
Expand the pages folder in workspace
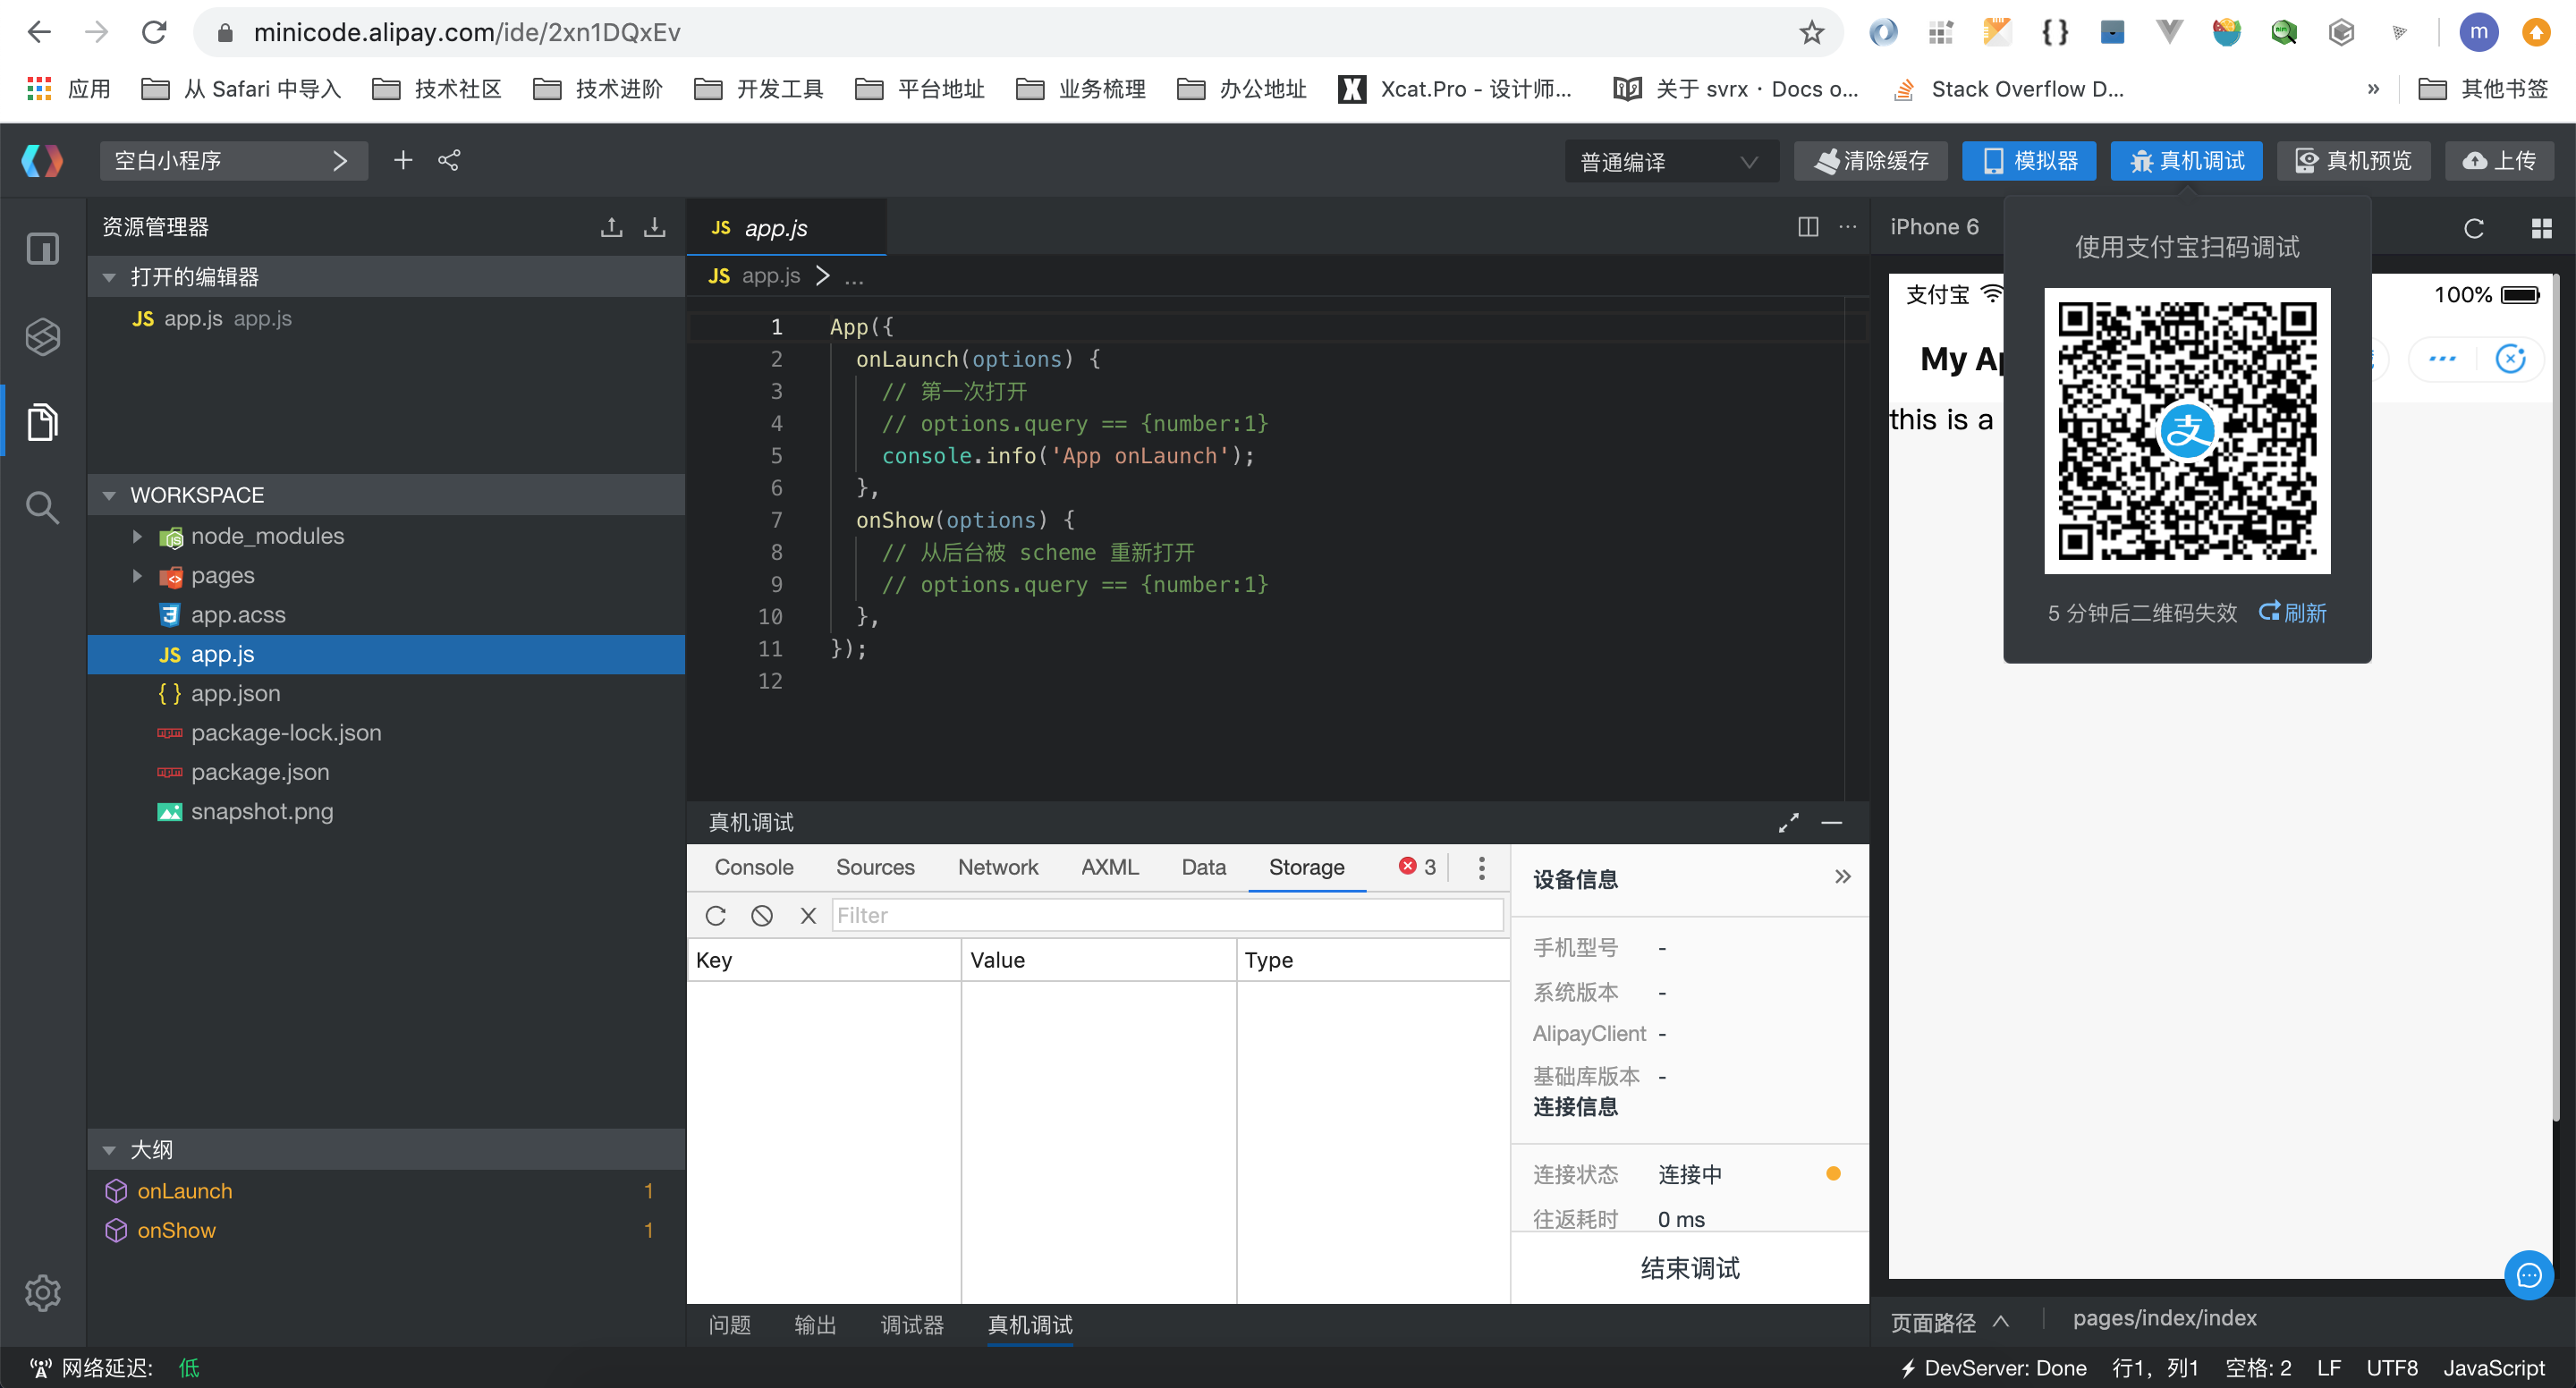[137, 574]
